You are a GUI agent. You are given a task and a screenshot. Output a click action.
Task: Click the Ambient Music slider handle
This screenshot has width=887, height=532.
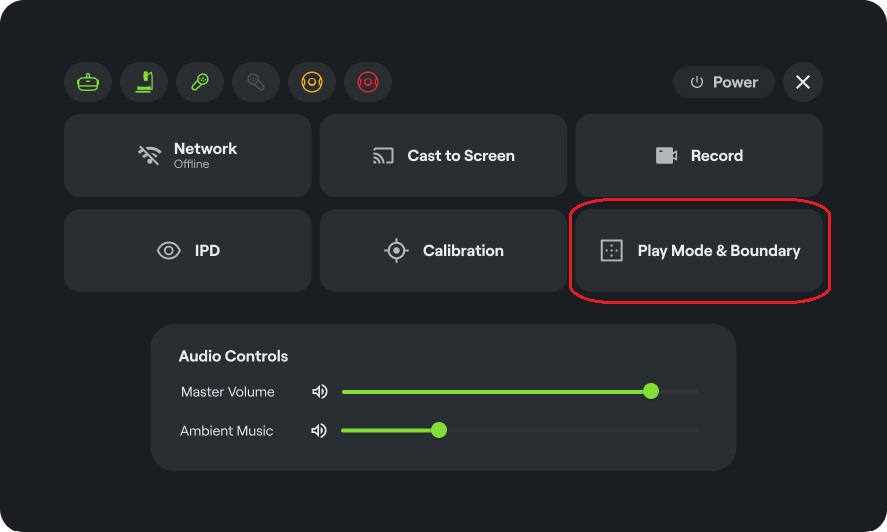tap(438, 430)
